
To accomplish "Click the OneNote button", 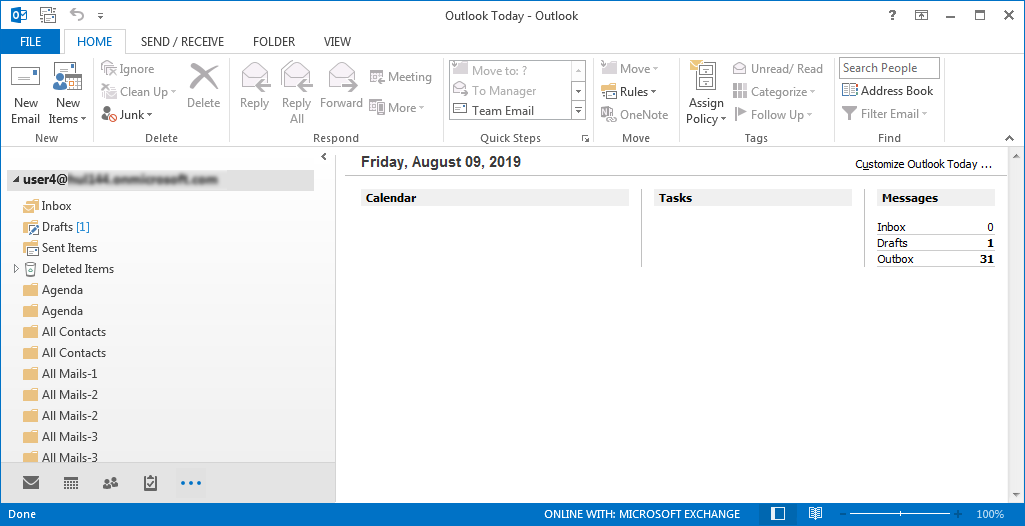I will click(635, 114).
